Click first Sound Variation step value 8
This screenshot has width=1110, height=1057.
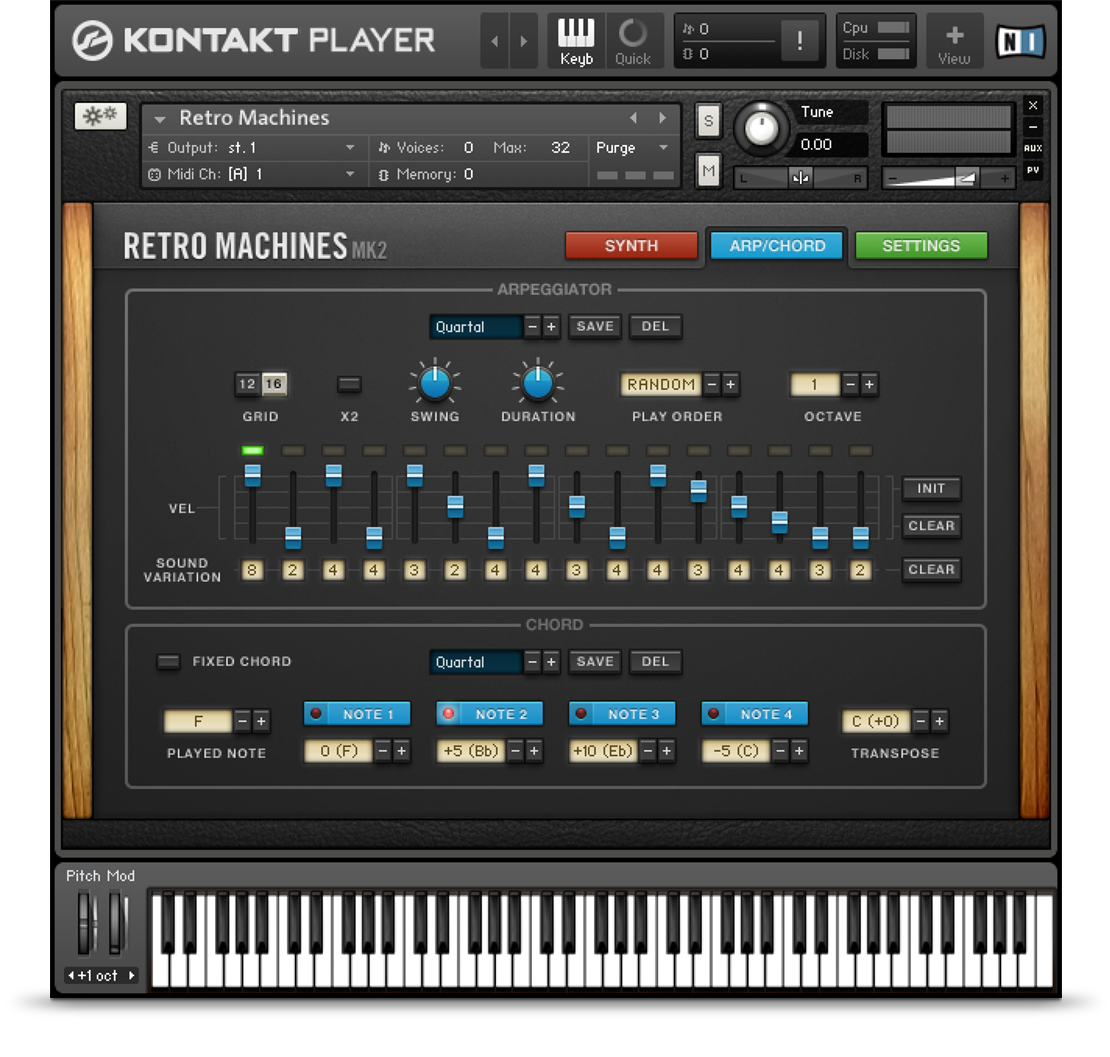pos(252,570)
